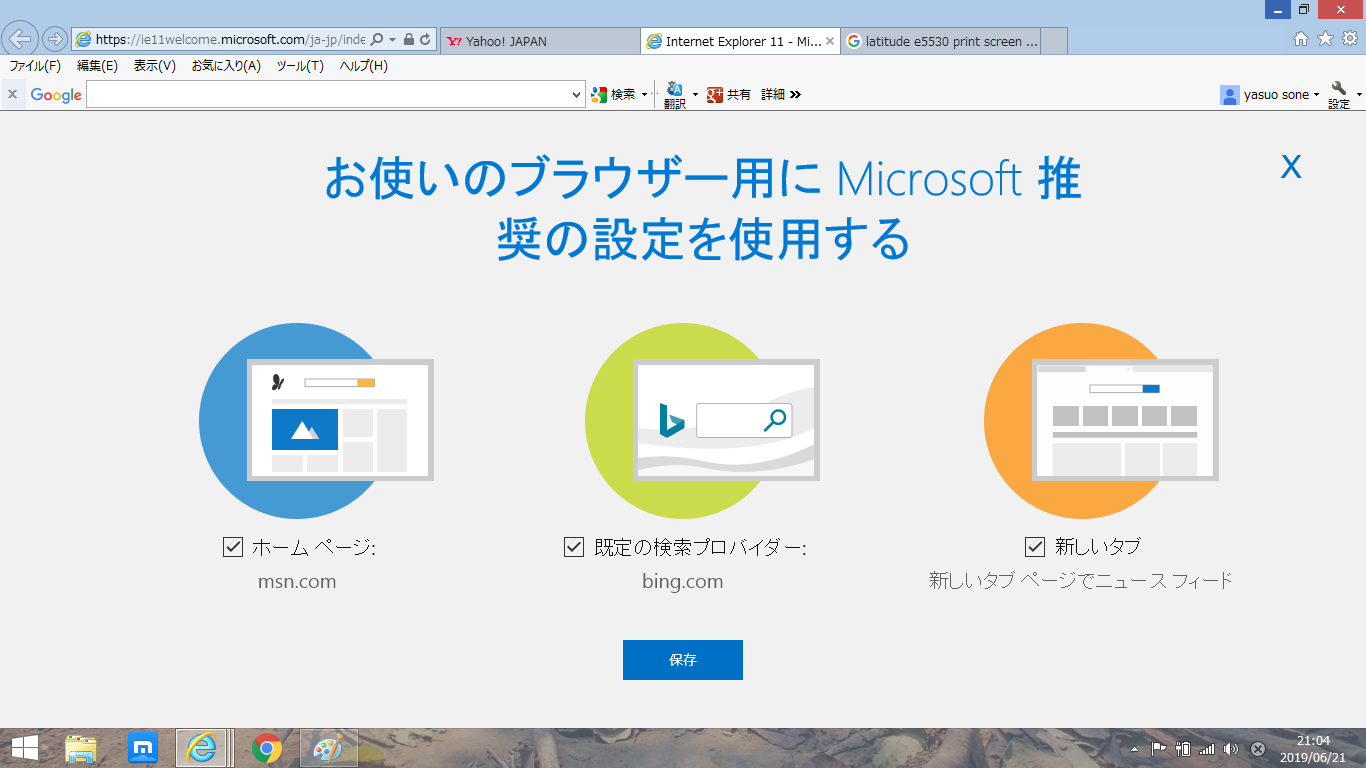Image resolution: width=1366 pixels, height=768 pixels.
Task: Open File Explorer from the taskbar
Action: pyautogui.click(x=81, y=748)
